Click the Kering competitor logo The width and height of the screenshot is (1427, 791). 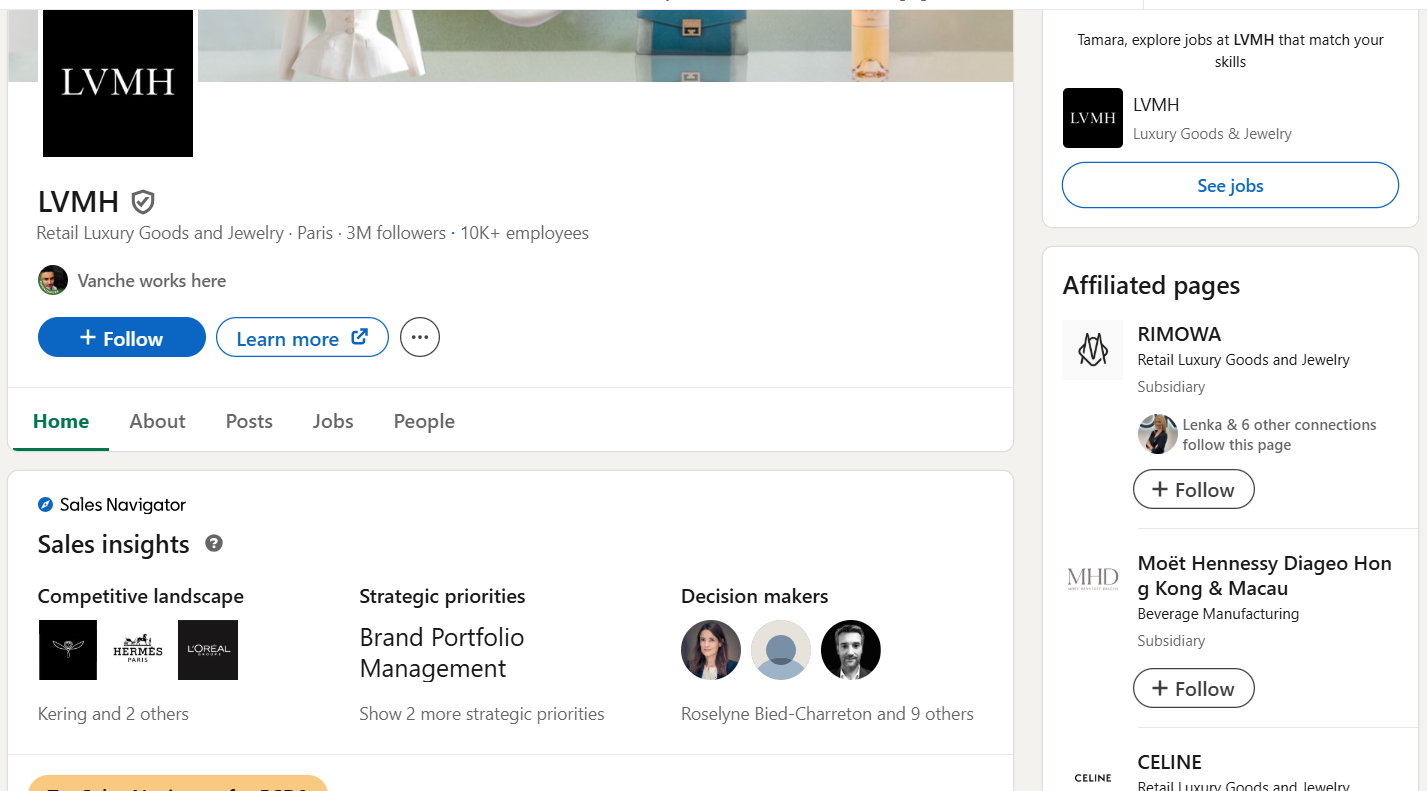68,650
